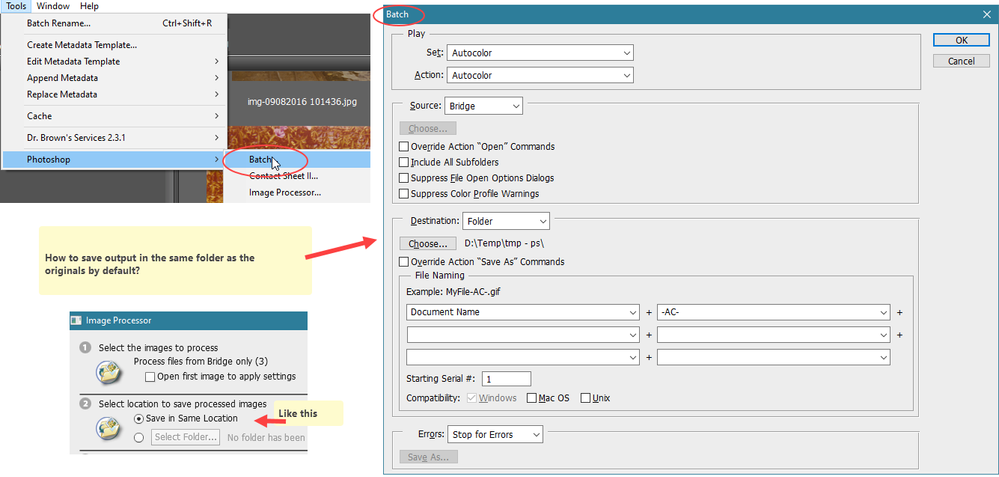
Task: Select Save in Same Location radio
Action: pos(138,418)
